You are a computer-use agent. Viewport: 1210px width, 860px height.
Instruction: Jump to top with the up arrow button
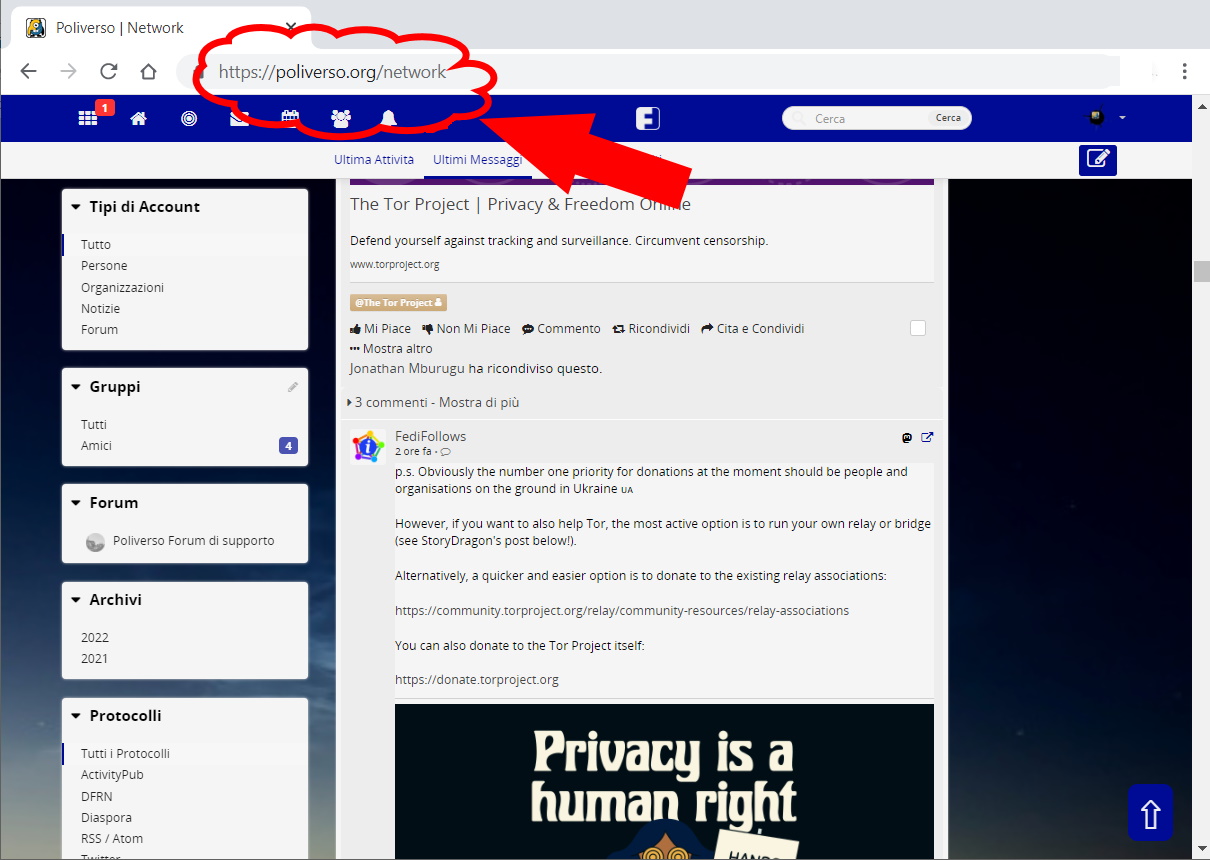pyautogui.click(x=1150, y=813)
